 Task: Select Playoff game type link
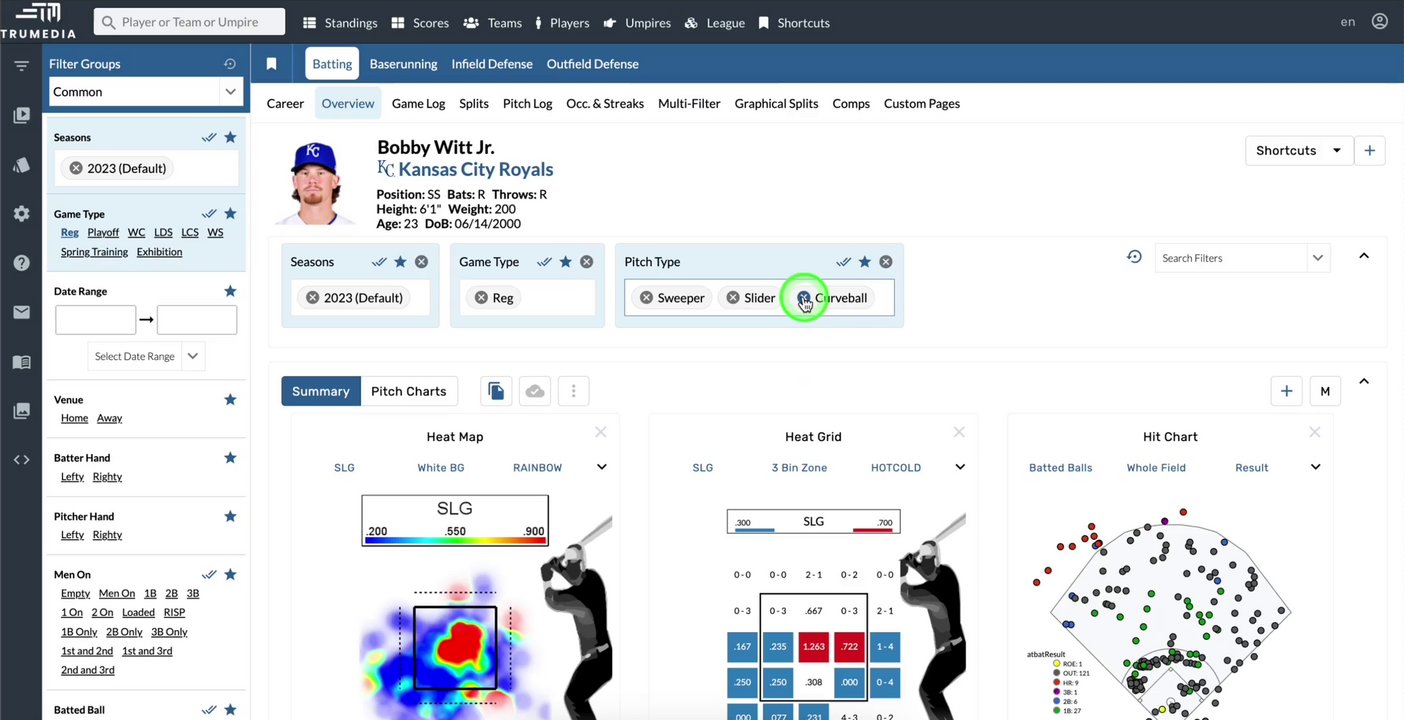103,232
